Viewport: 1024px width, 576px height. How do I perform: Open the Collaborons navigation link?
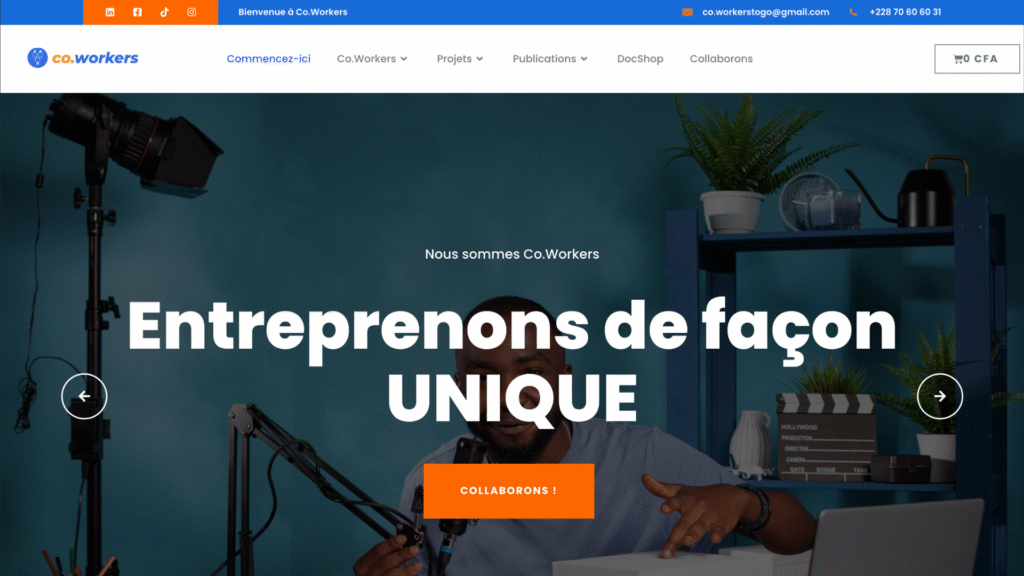point(721,59)
